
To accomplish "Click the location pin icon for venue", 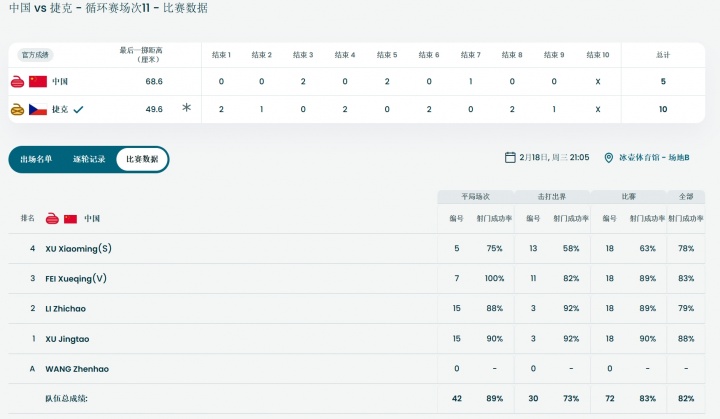I will point(609,157).
